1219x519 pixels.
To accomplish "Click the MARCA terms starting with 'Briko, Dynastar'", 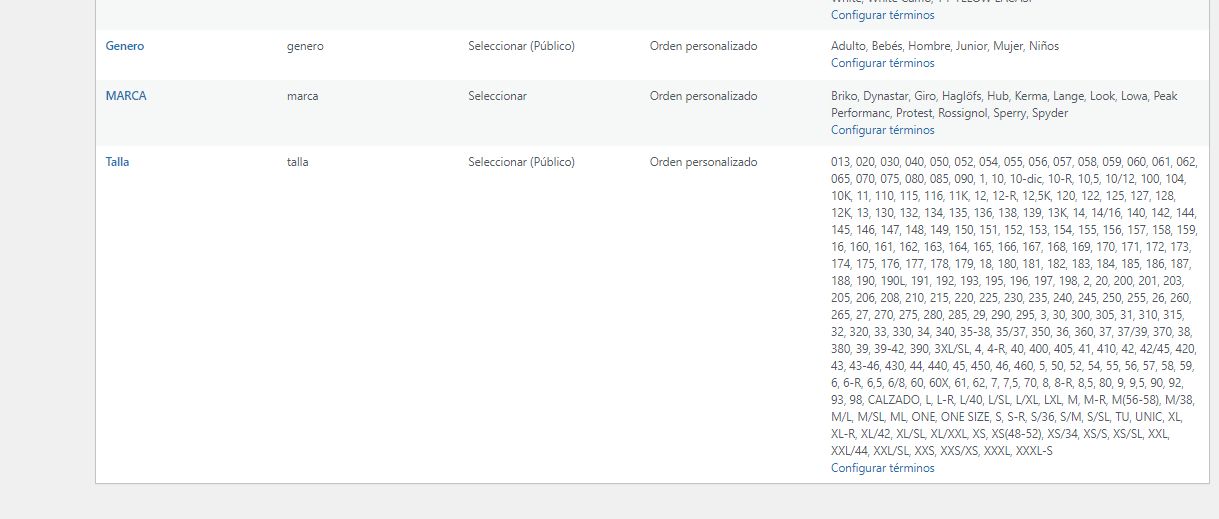I will coord(1005,96).
